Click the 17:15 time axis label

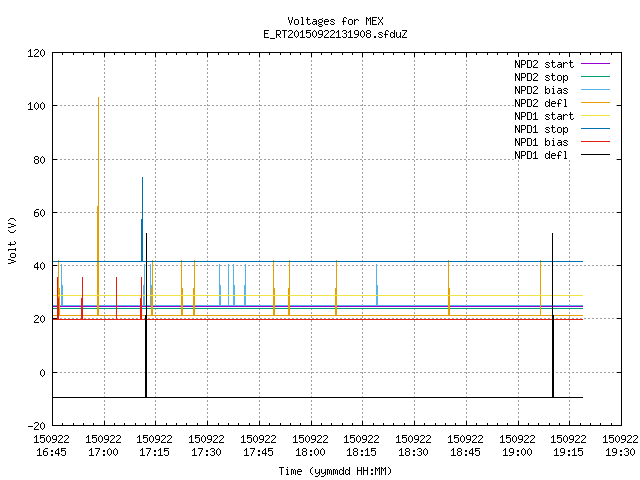point(154,453)
